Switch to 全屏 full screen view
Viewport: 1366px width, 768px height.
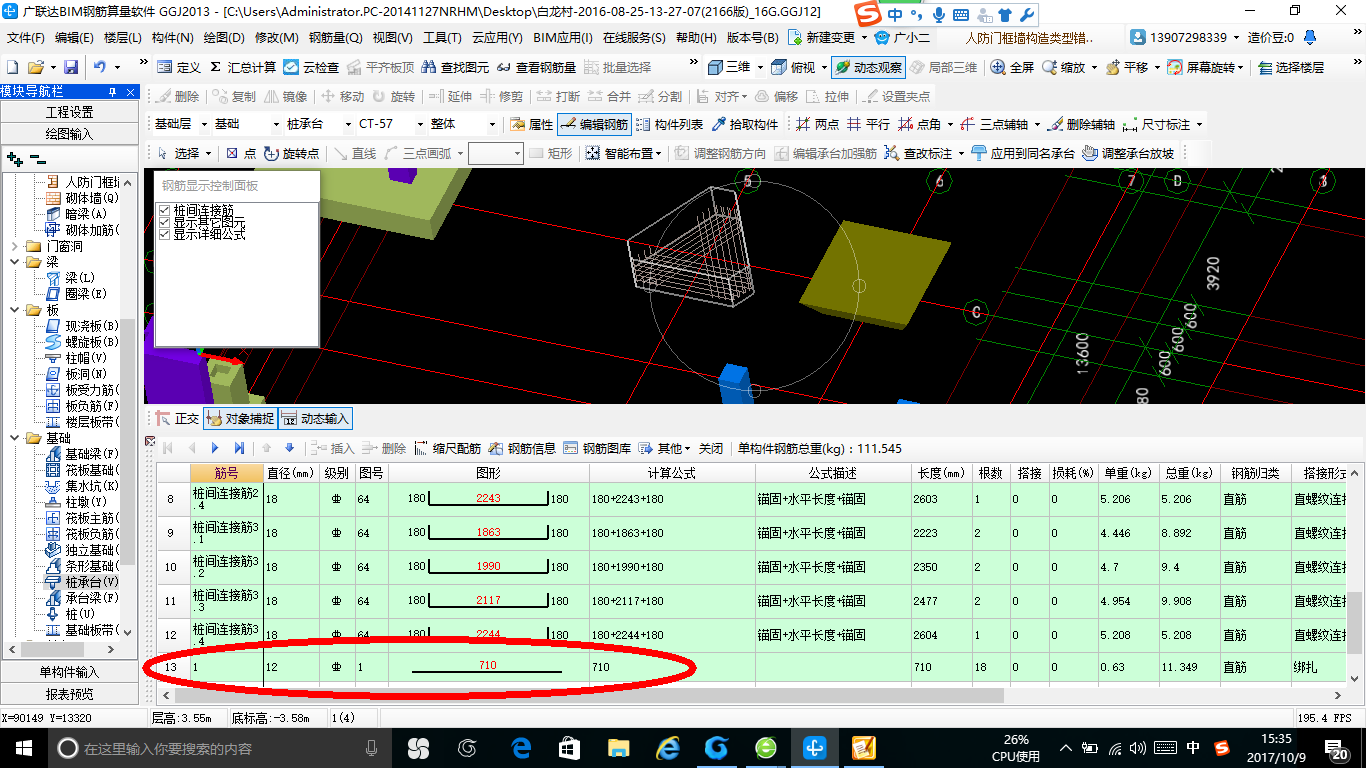coord(1012,68)
